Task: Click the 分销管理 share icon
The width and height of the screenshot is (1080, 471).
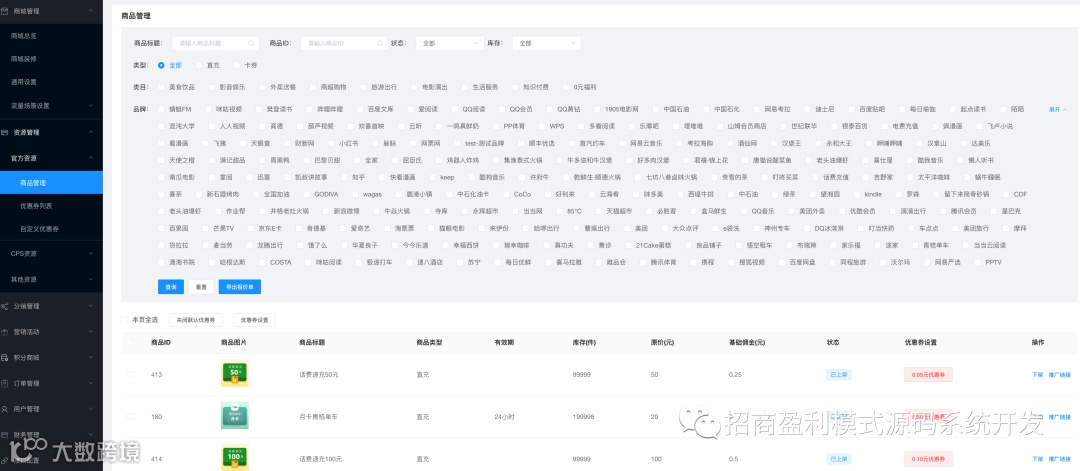Action: [5, 306]
